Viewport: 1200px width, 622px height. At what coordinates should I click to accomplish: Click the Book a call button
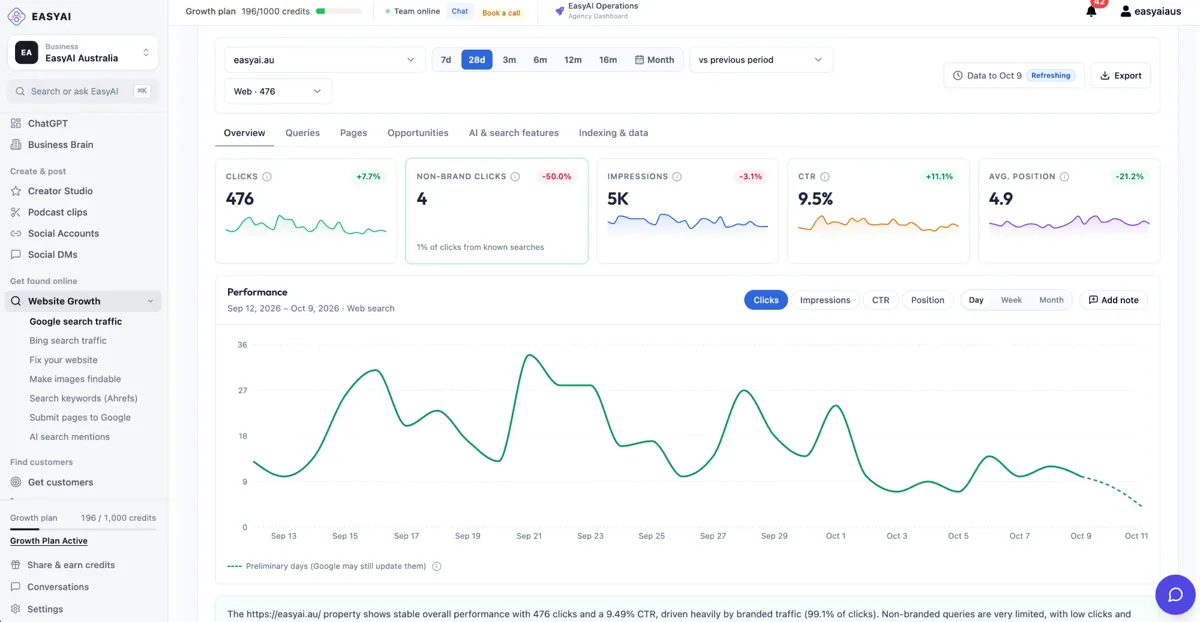[x=501, y=13]
